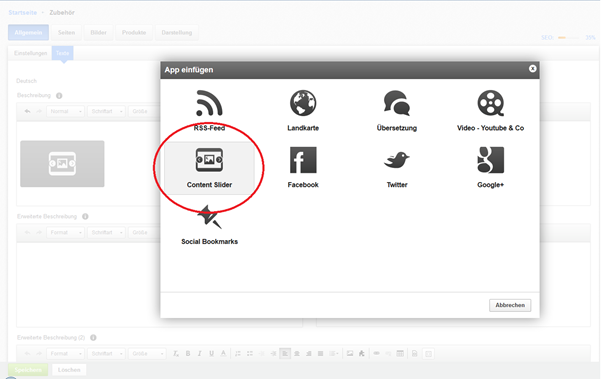Close the App einfügen dialog
This screenshot has width=604, height=379.
pyautogui.click(x=532, y=69)
